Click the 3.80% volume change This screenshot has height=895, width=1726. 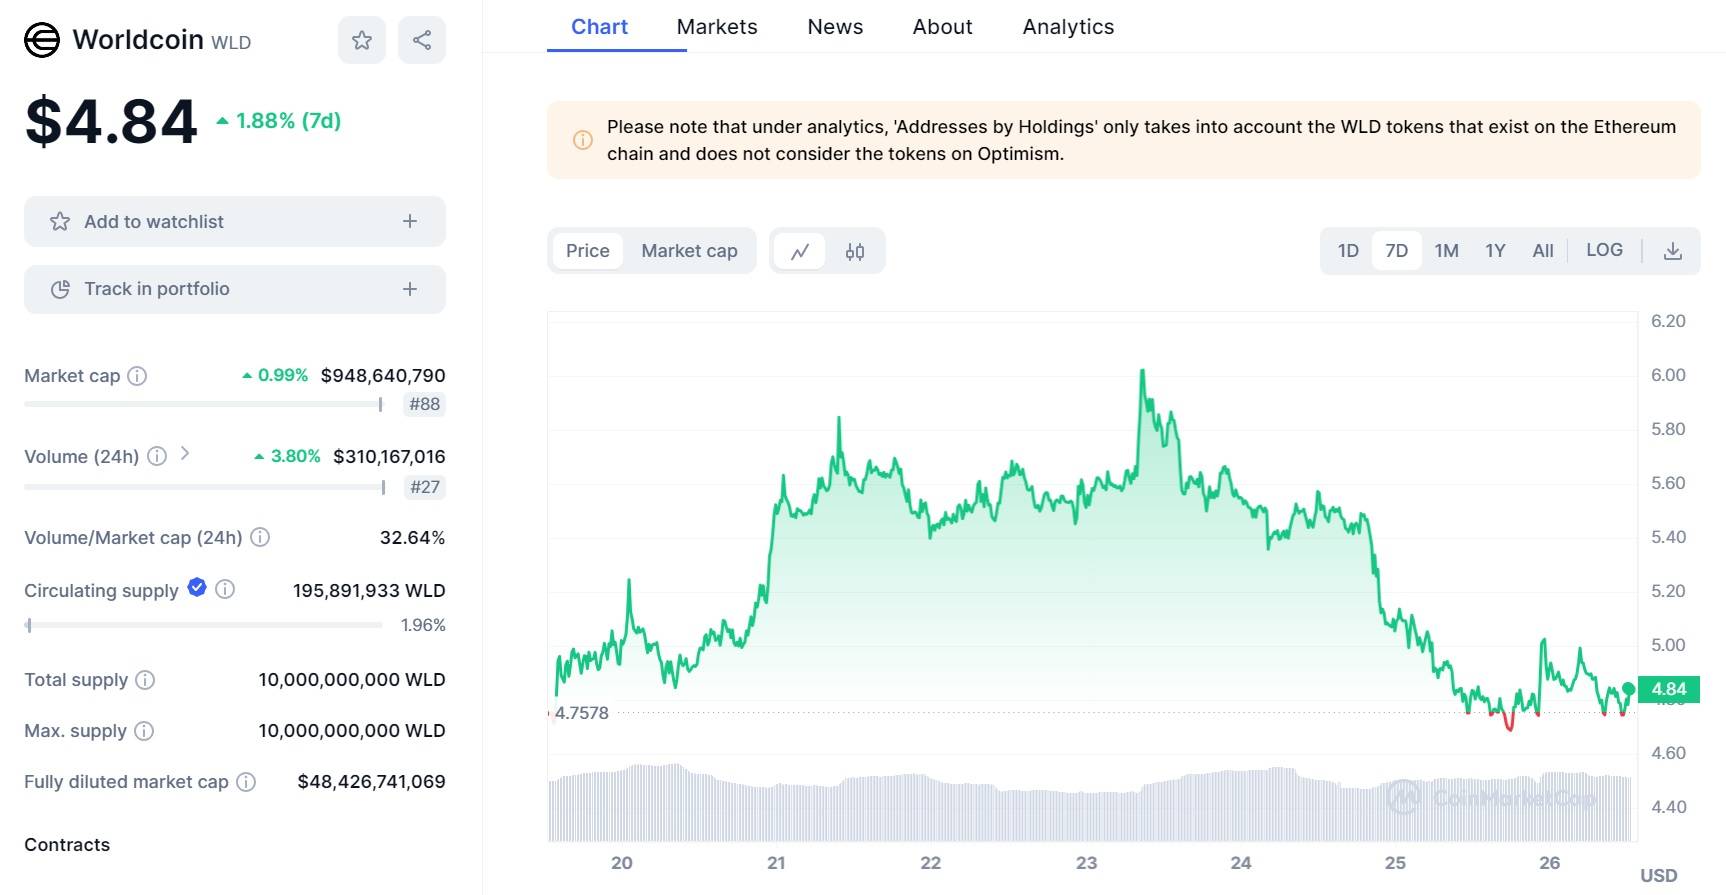coord(296,456)
